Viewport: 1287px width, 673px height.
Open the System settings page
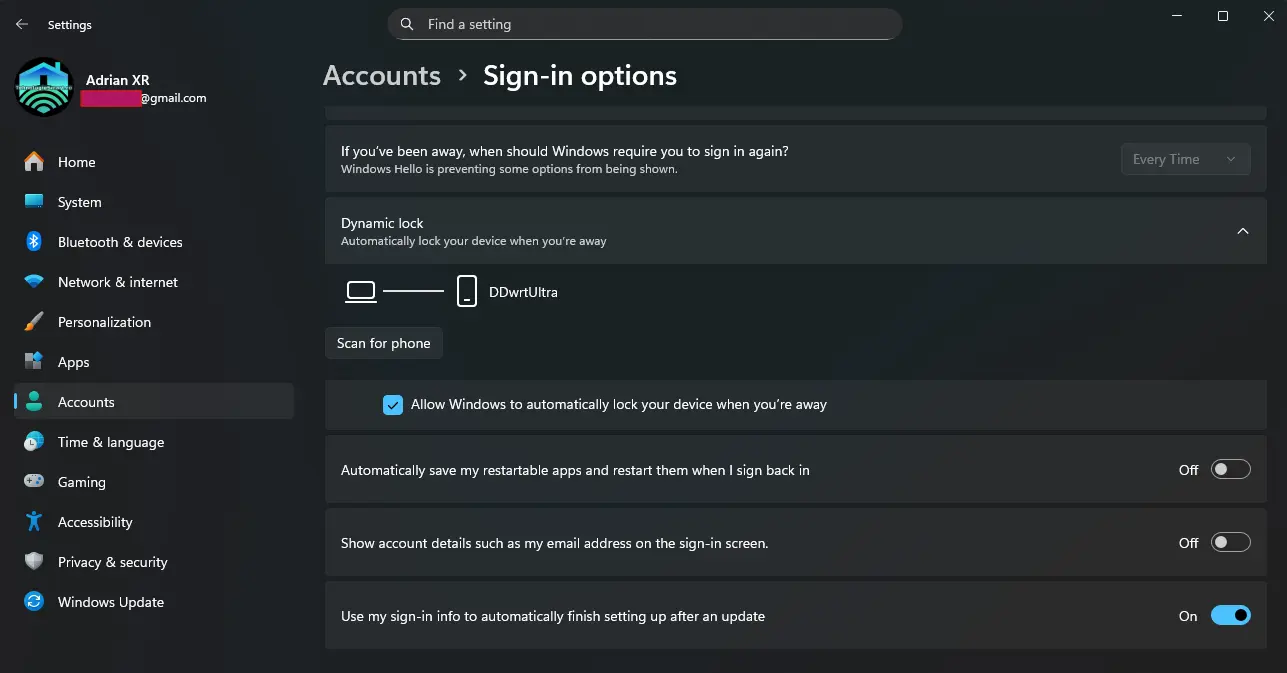pyautogui.click(x=79, y=202)
